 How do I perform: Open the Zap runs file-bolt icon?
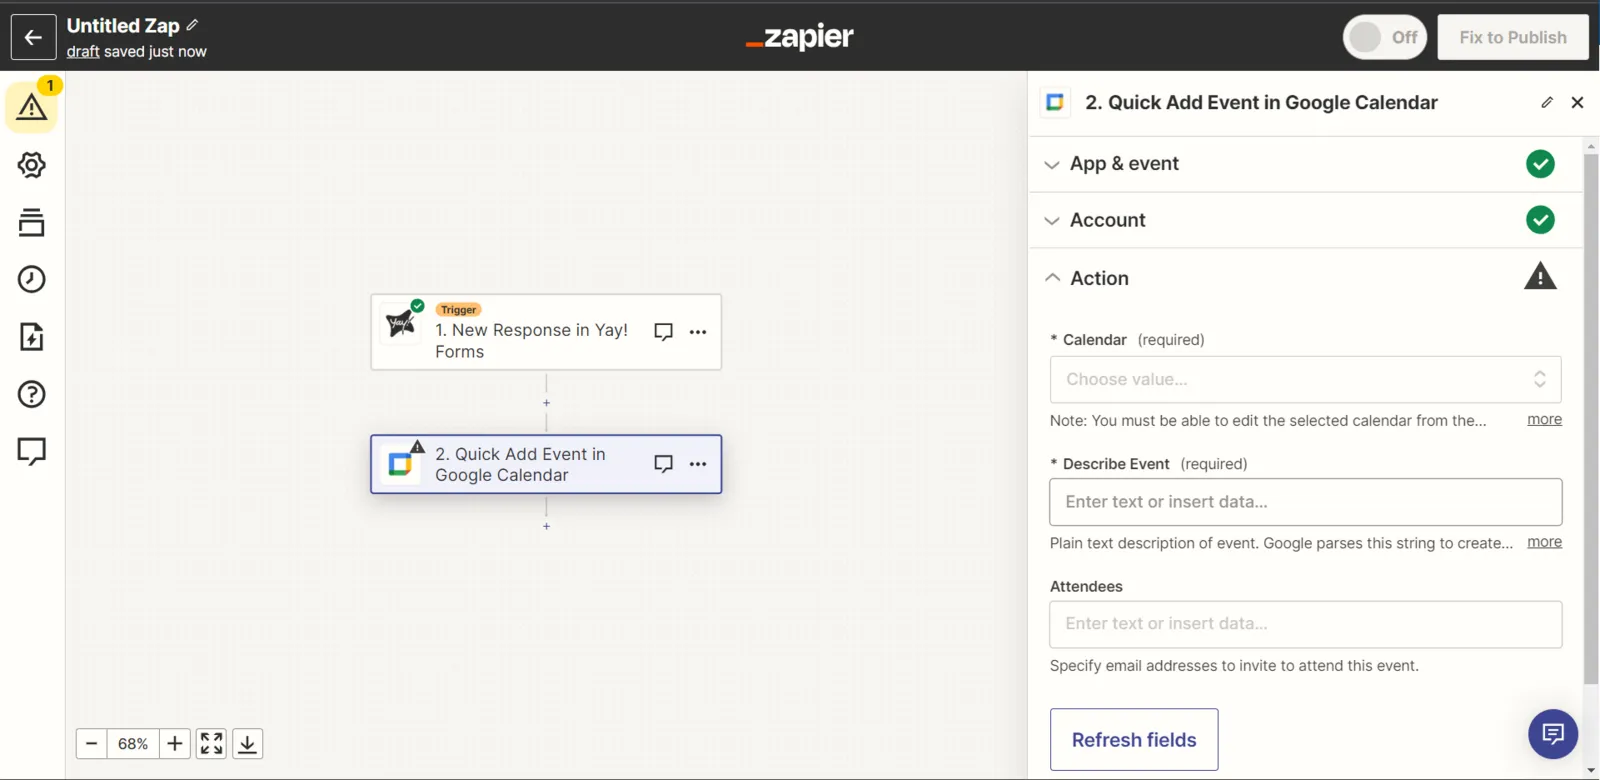(x=32, y=337)
